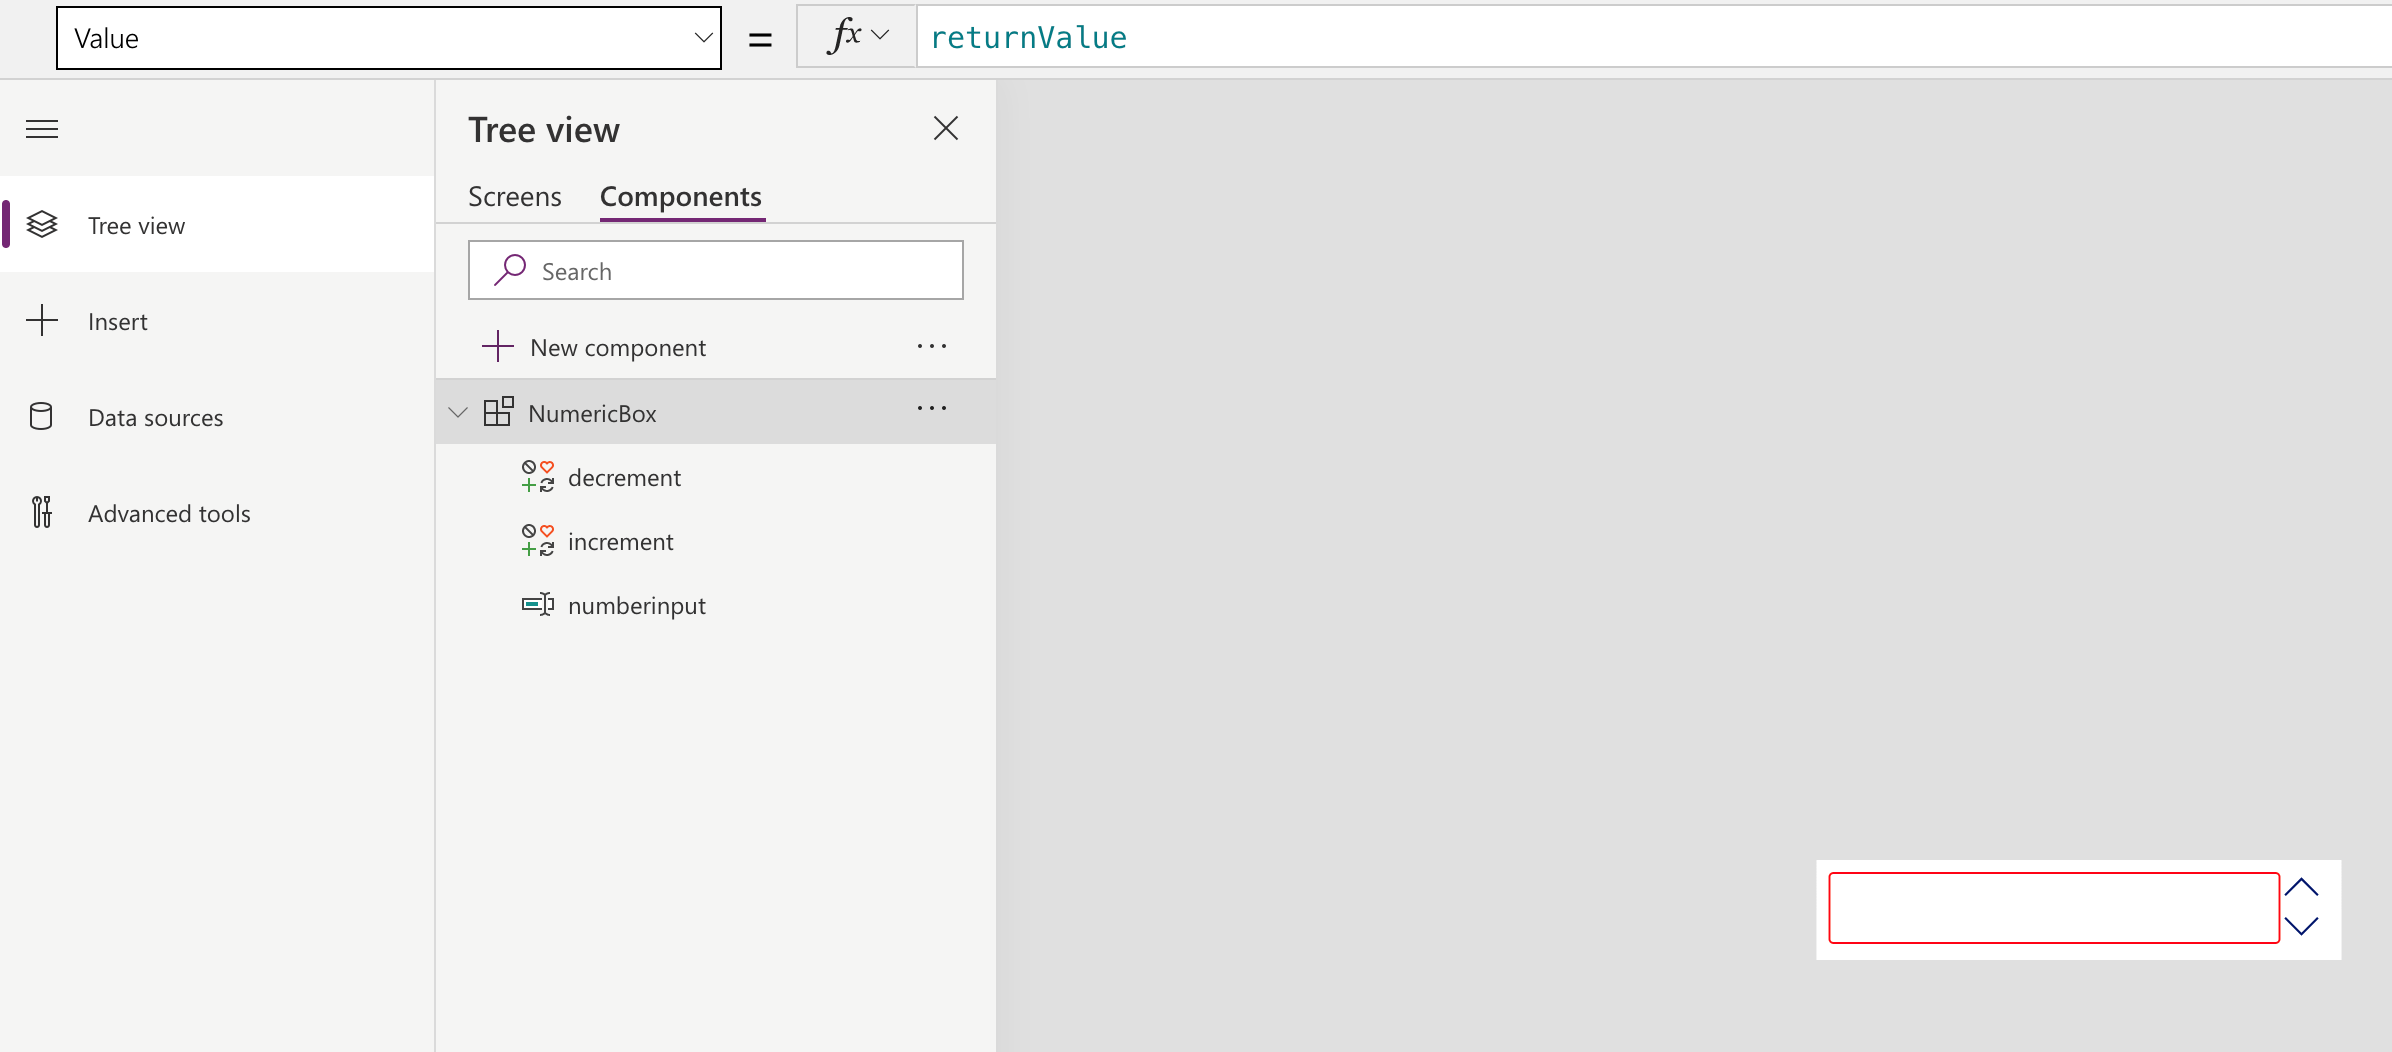Image resolution: width=2392 pixels, height=1052 pixels.
Task: Collapse the NumericBox tree node
Action: tap(458, 412)
